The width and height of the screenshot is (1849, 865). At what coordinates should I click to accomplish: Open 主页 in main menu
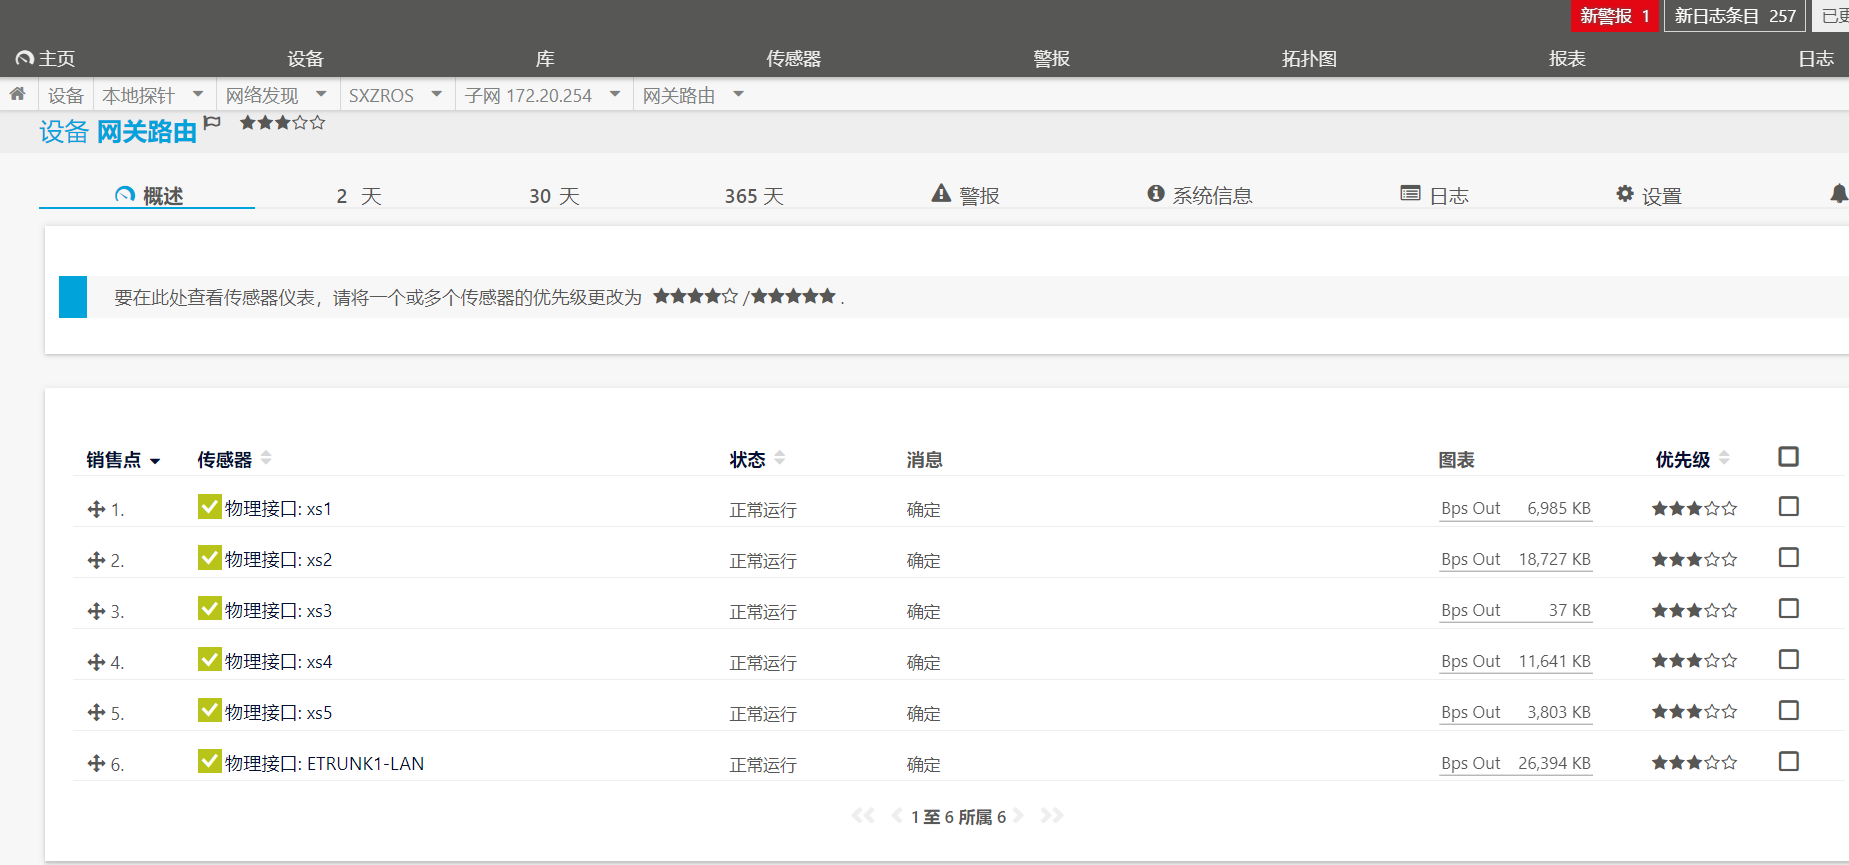[46, 58]
